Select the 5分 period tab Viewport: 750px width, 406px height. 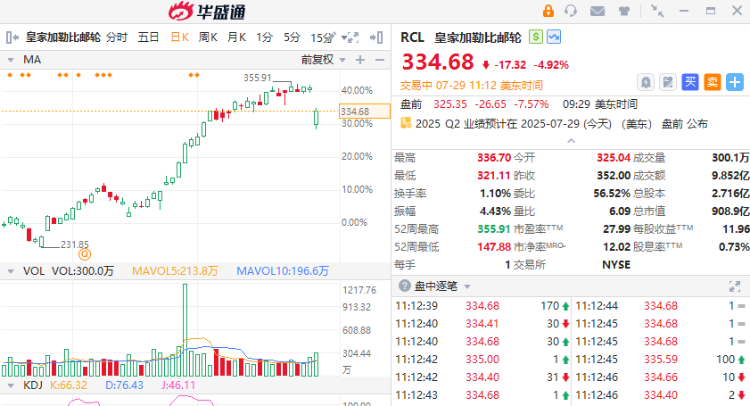pyautogui.click(x=292, y=37)
